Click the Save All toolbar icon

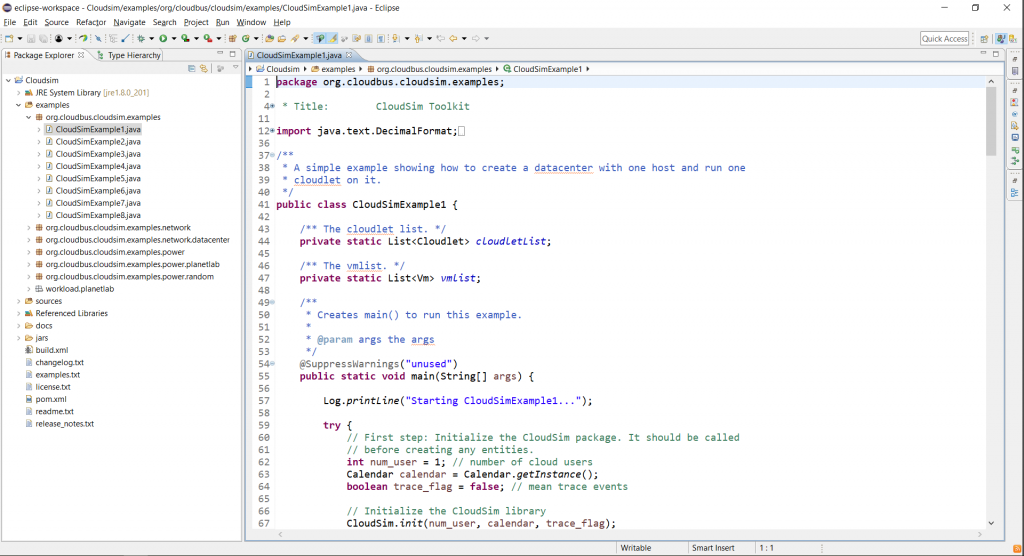(43, 39)
